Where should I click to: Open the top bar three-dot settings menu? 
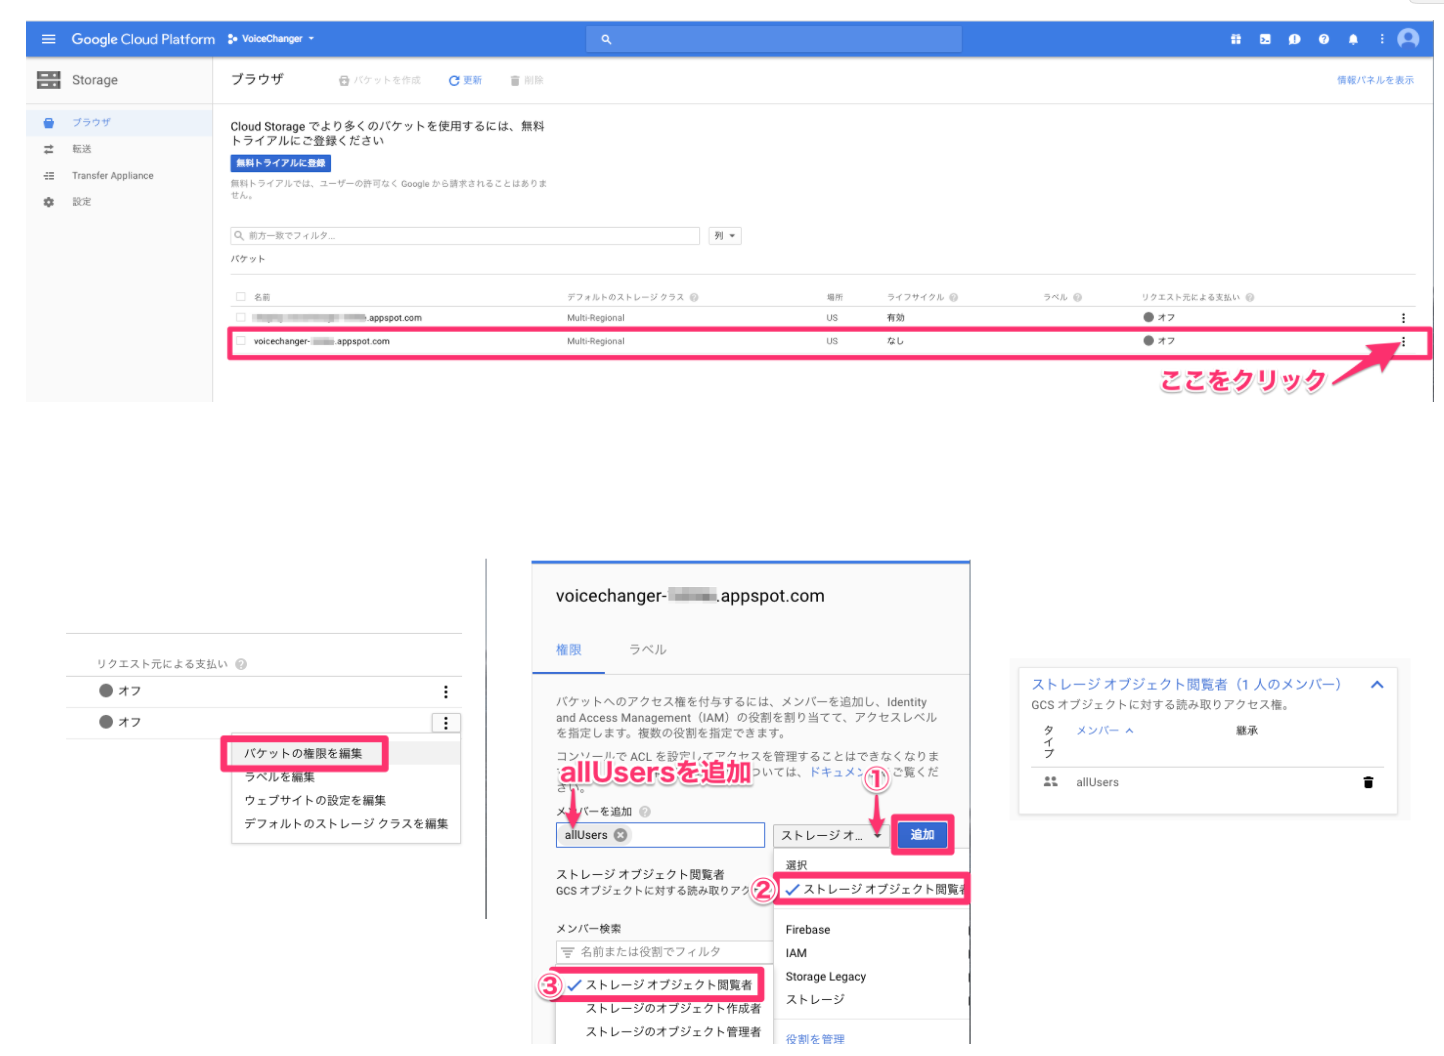point(1382,39)
